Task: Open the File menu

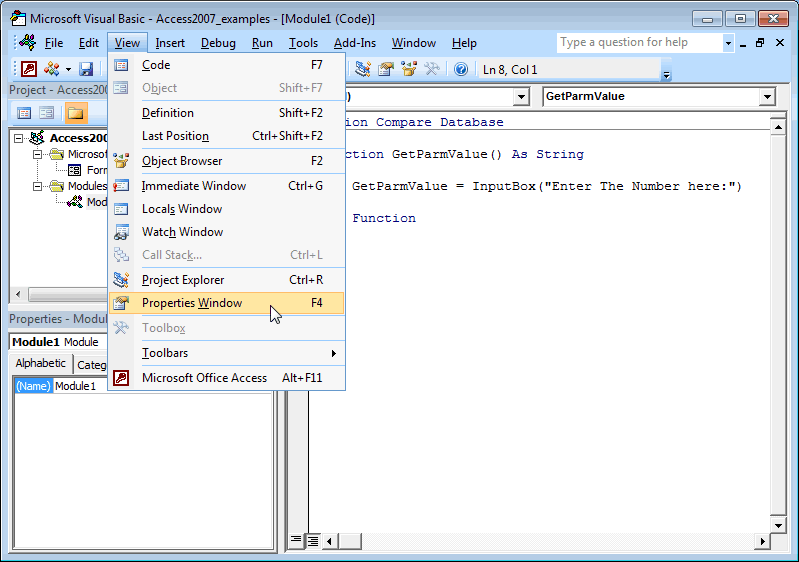Action: coord(54,43)
